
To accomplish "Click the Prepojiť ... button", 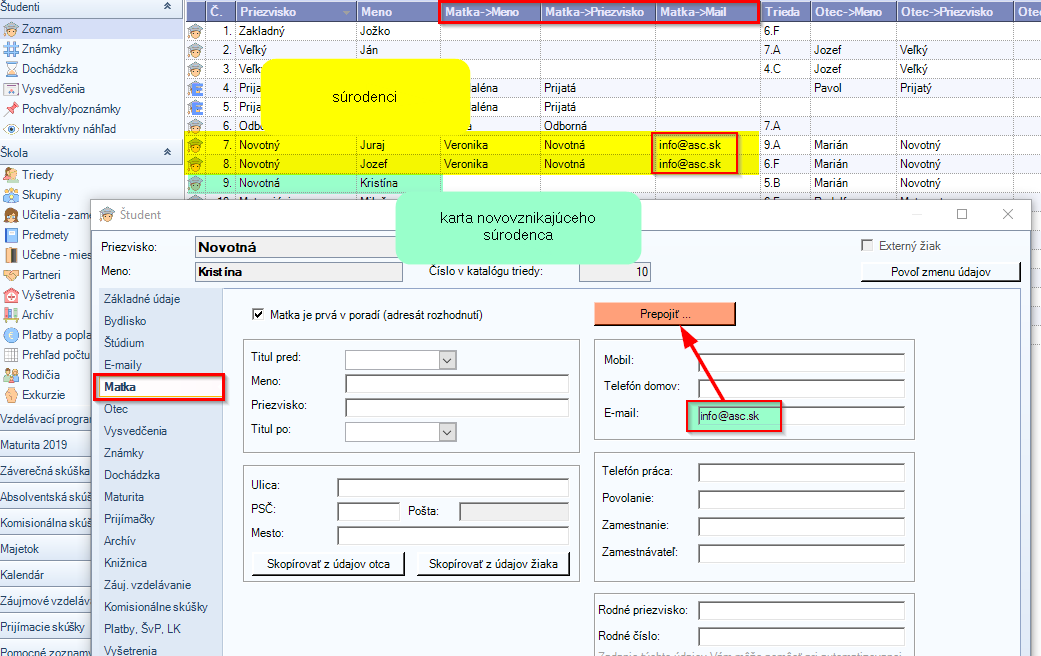I will click(x=665, y=314).
